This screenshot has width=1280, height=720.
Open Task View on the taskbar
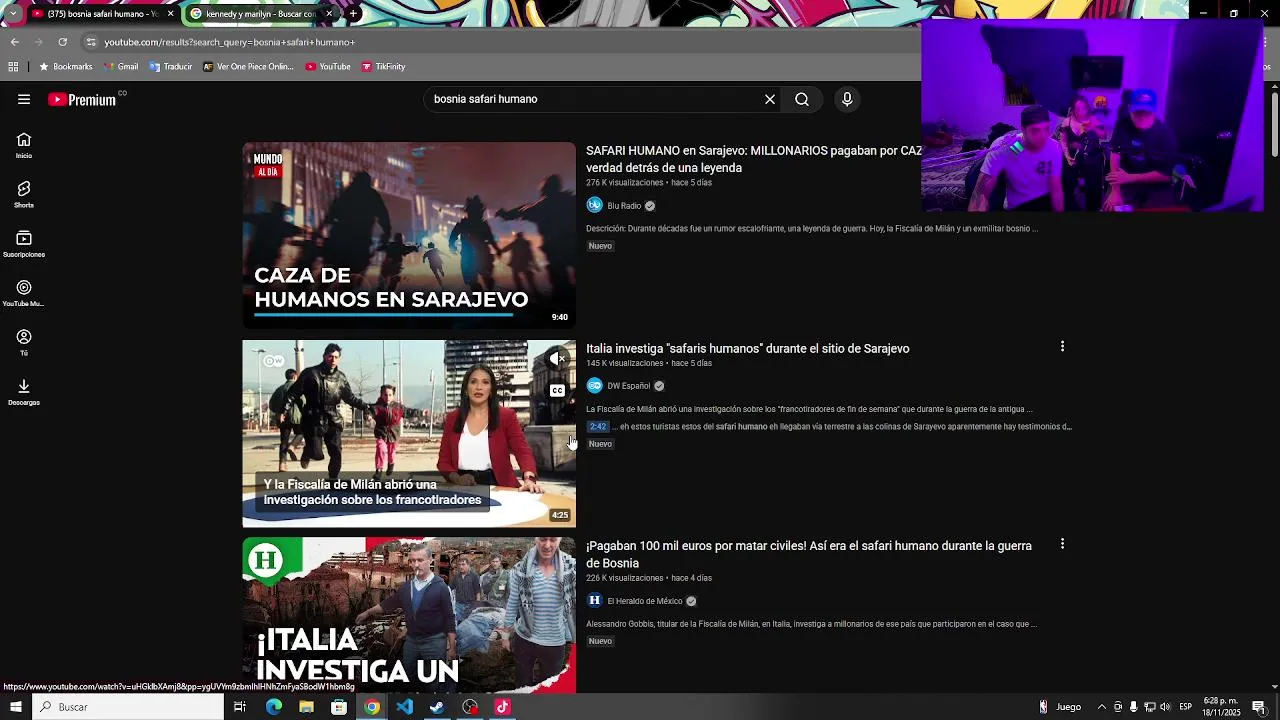(x=240, y=707)
